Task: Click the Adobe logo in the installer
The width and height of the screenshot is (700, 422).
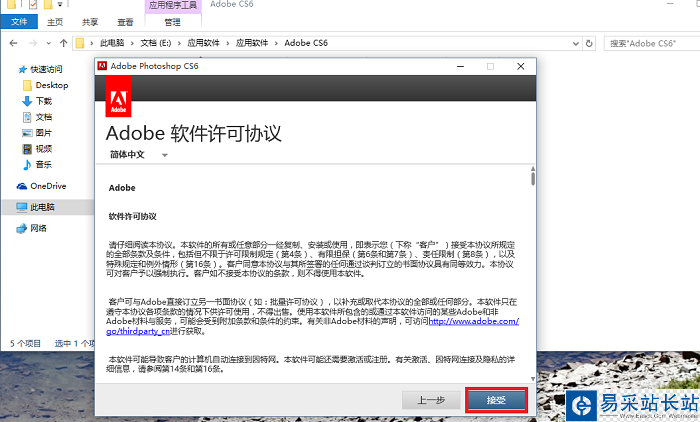Action: point(118,96)
